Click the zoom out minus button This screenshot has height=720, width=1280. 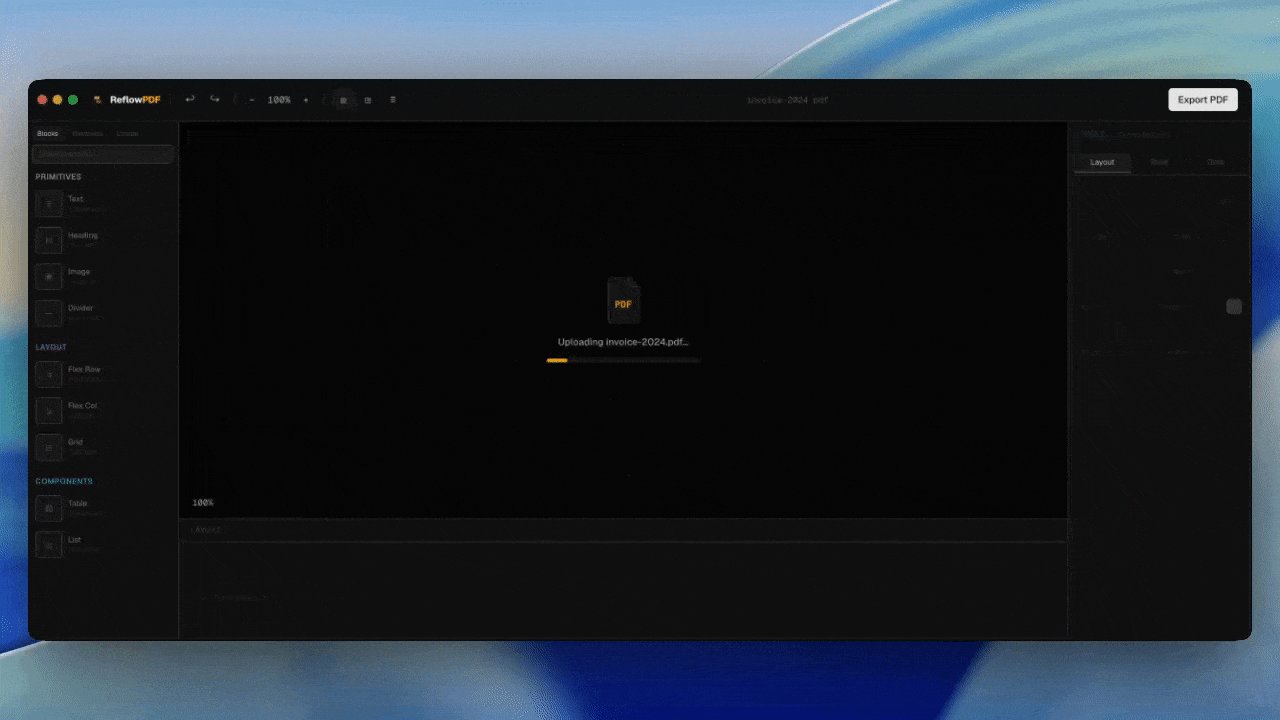(x=252, y=100)
